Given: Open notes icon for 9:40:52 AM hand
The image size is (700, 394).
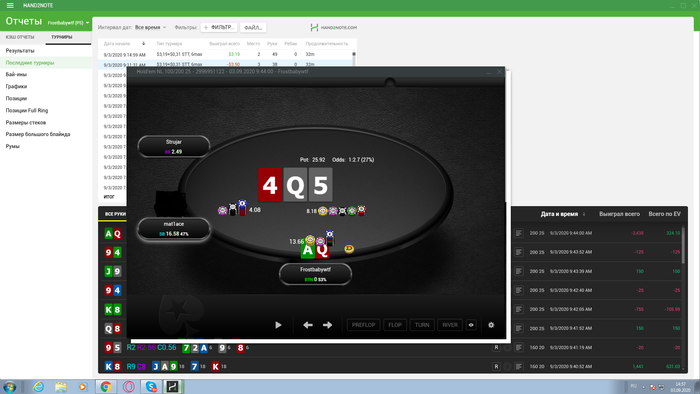Looking at the screenshot, I should pos(518,366).
